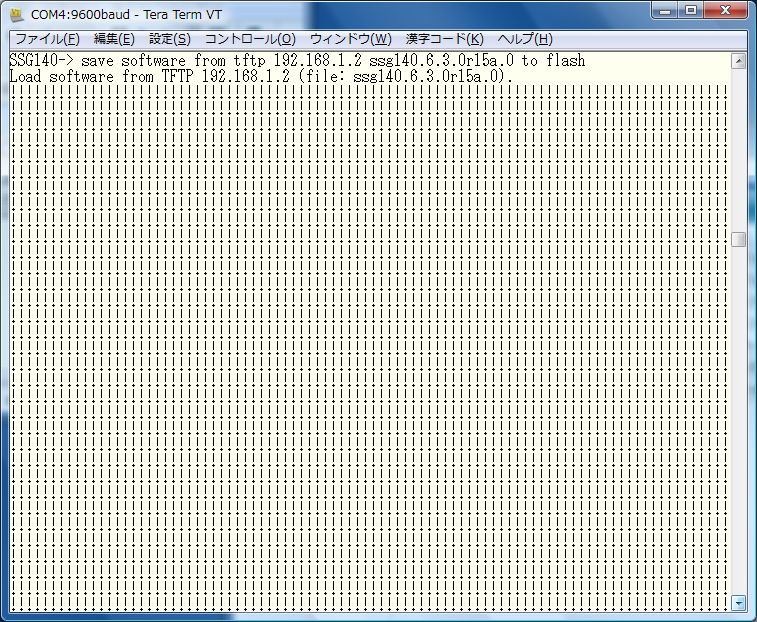Open the ファイル(F) menu
The height and width of the screenshot is (622, 757).
(x=47, y=39)
